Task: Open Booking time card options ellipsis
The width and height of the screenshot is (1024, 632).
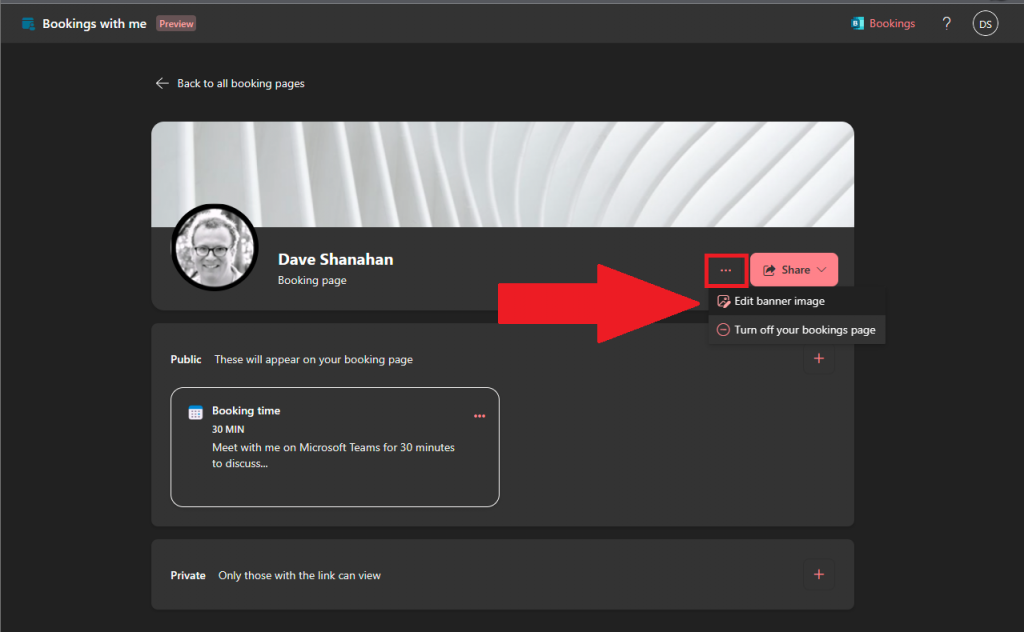Action: pos(479,416)
